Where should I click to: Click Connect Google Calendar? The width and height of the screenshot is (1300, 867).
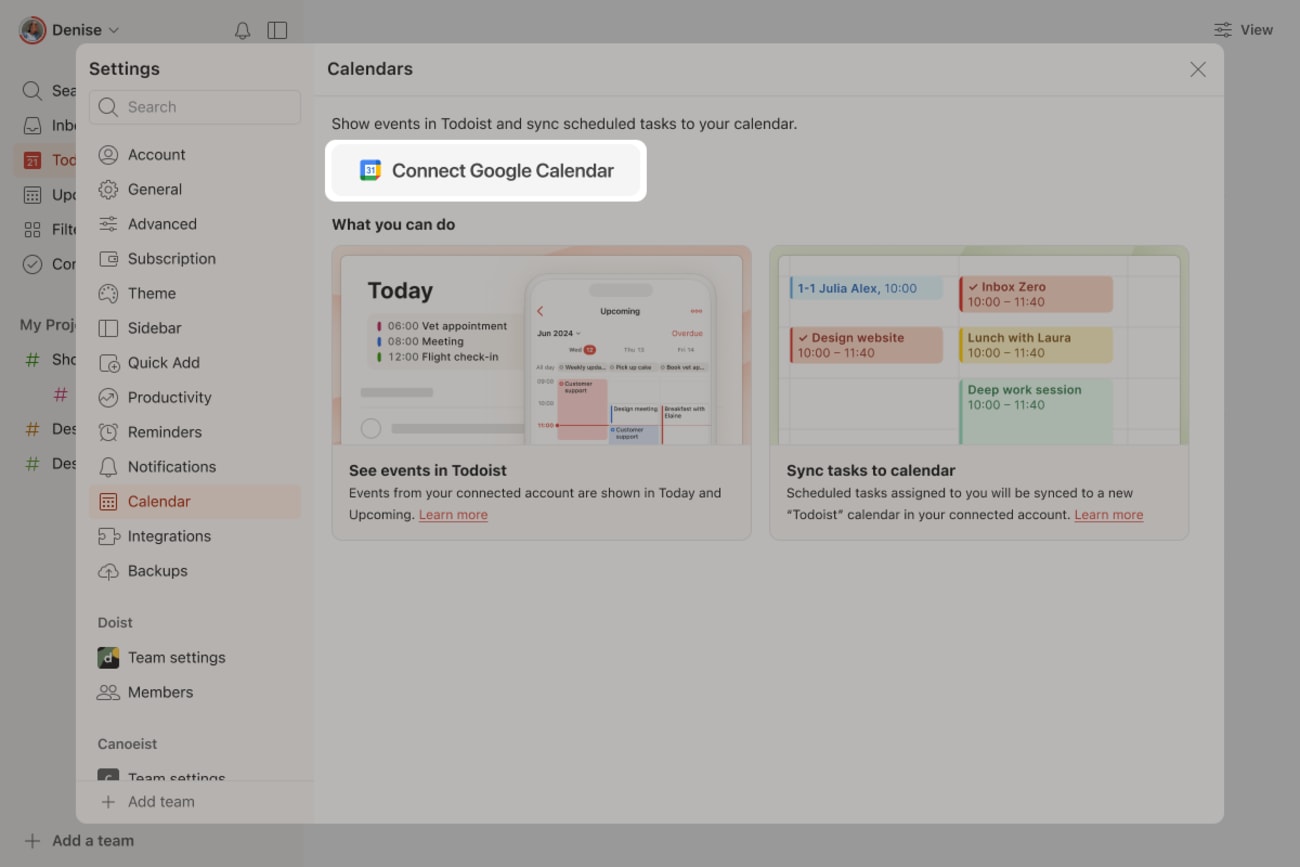point(486,170)
